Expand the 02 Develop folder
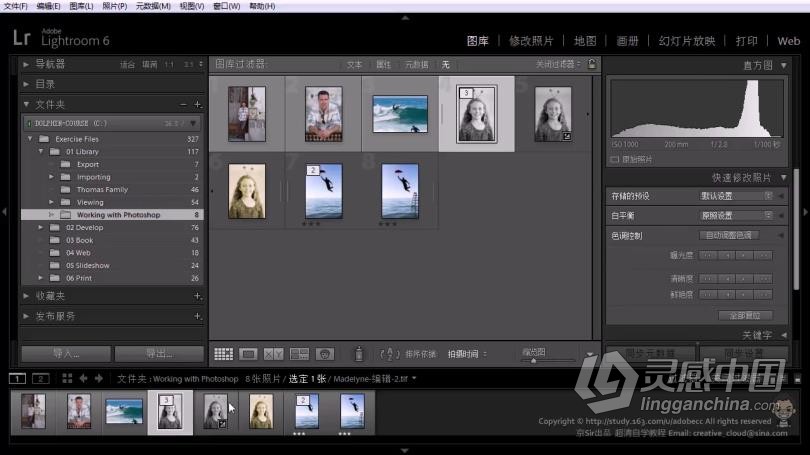 click(x=41, y=227)
